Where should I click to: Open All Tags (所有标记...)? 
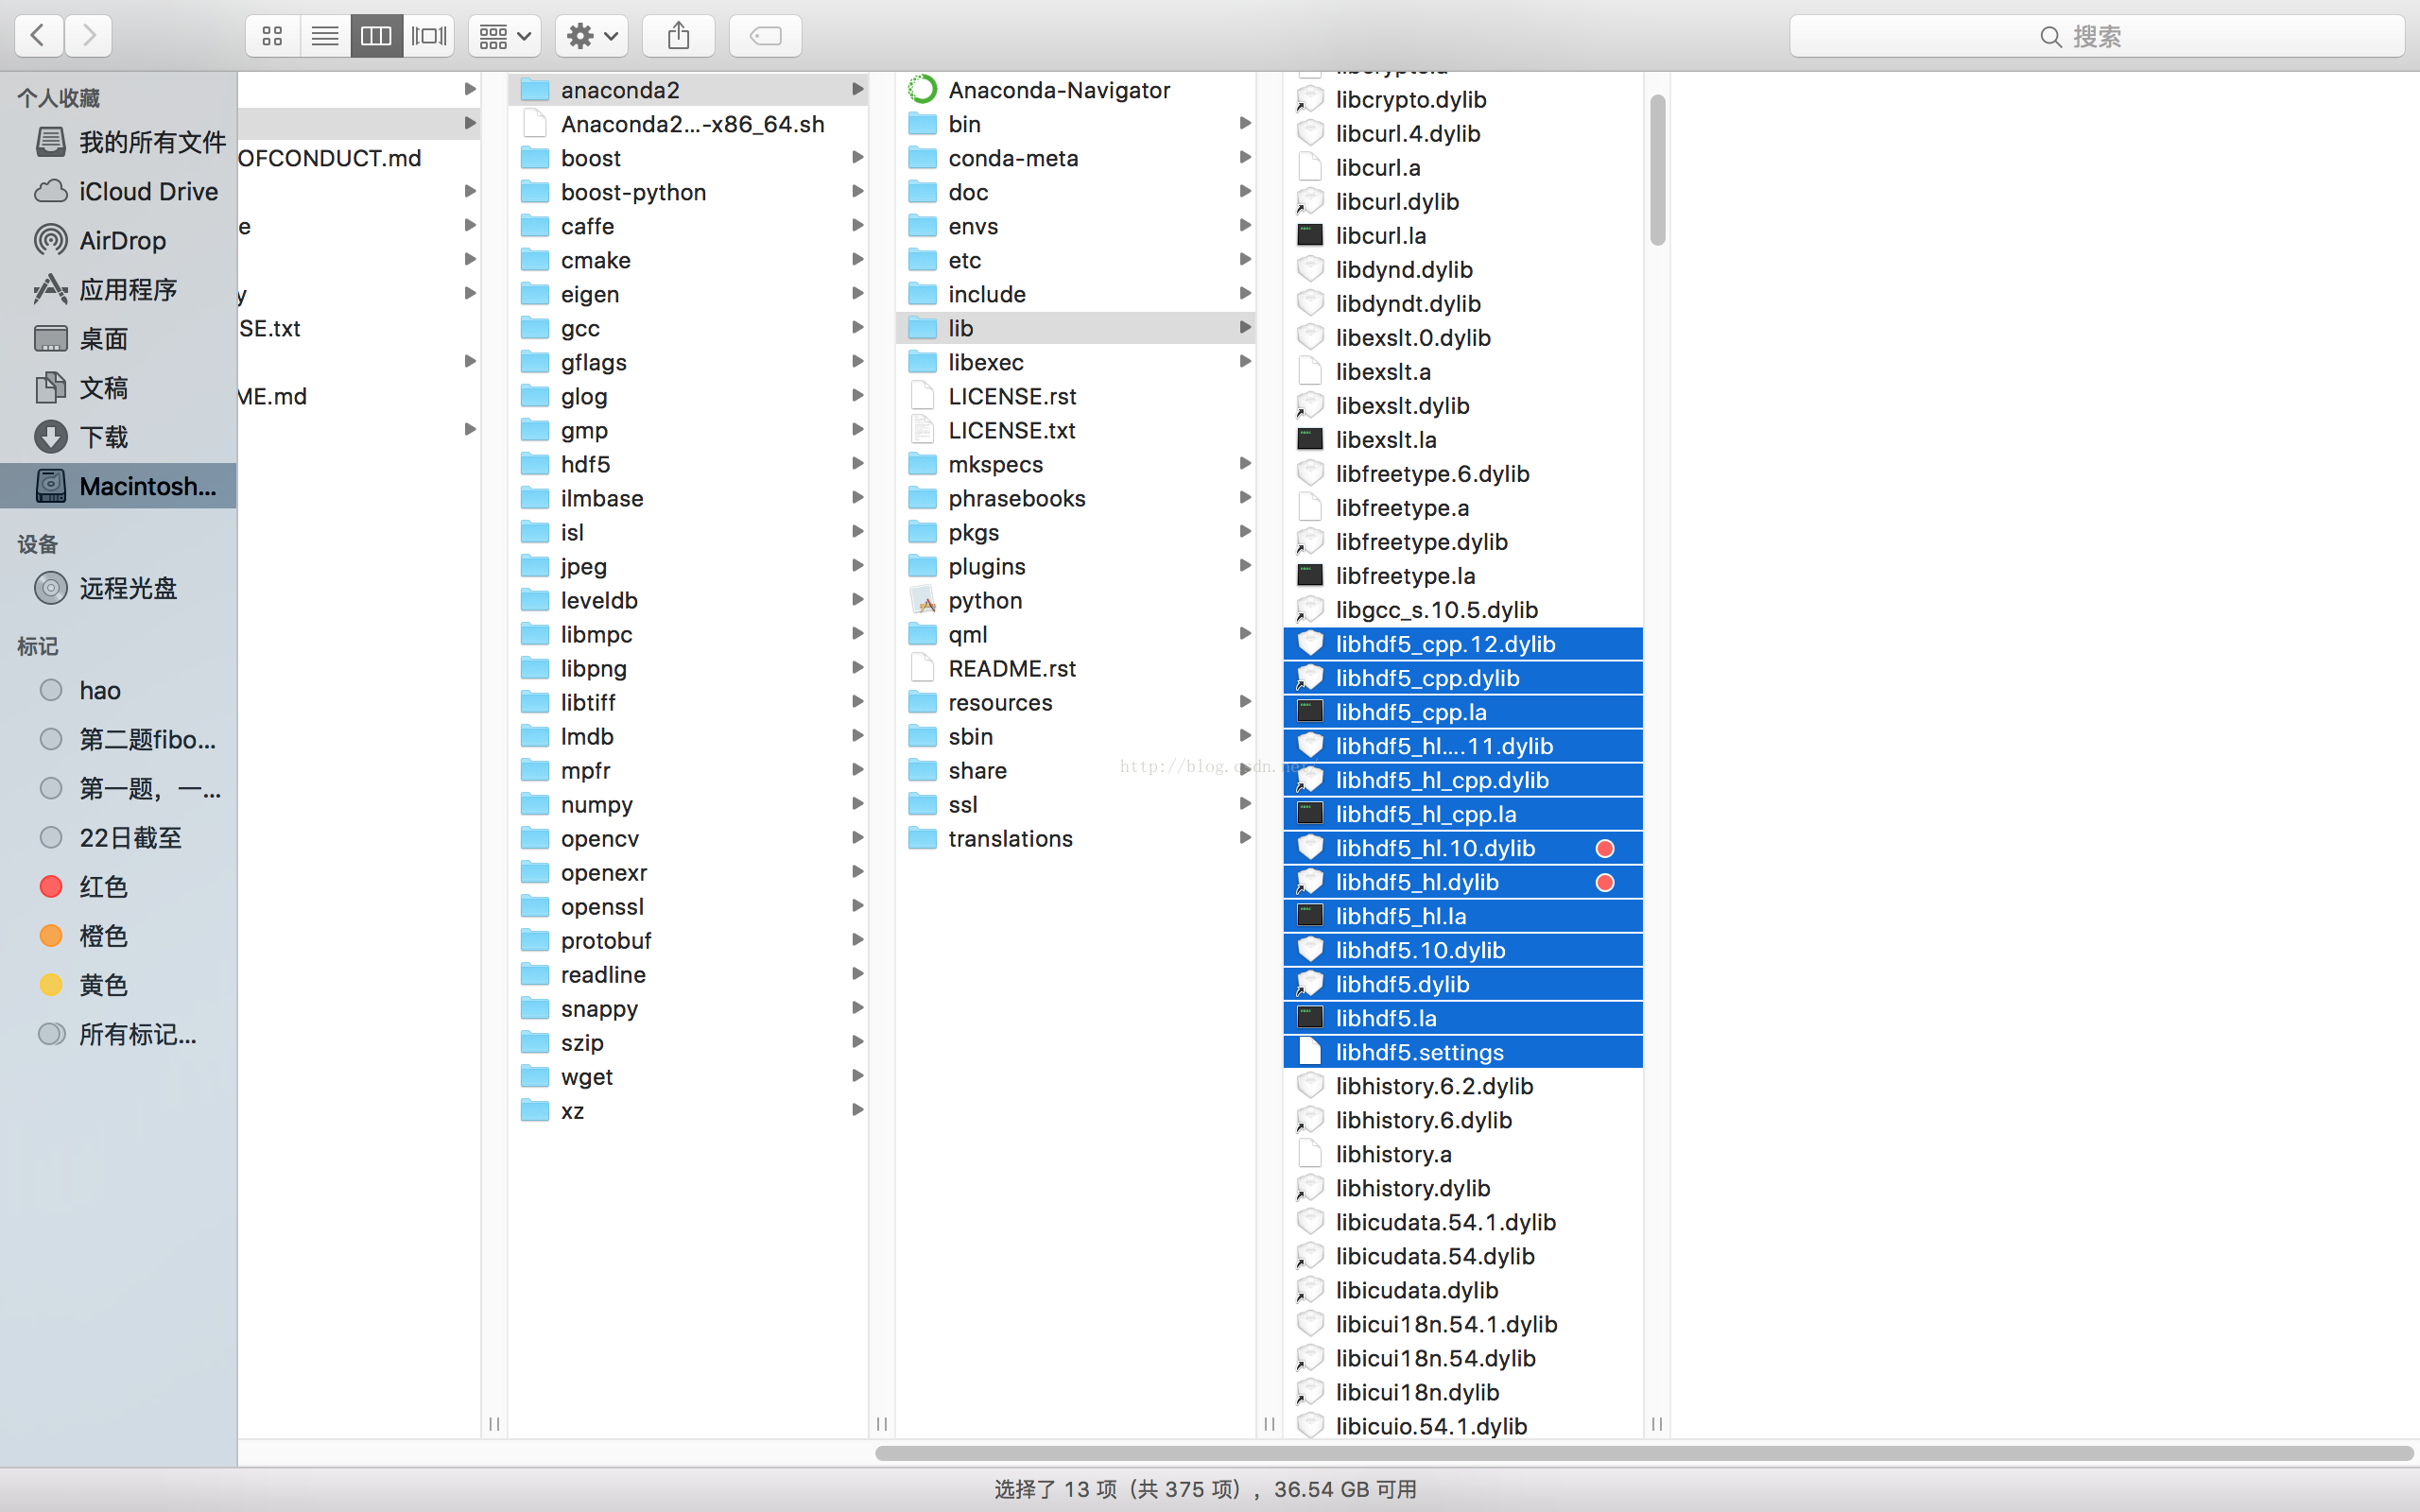(x=118, y=1033)
